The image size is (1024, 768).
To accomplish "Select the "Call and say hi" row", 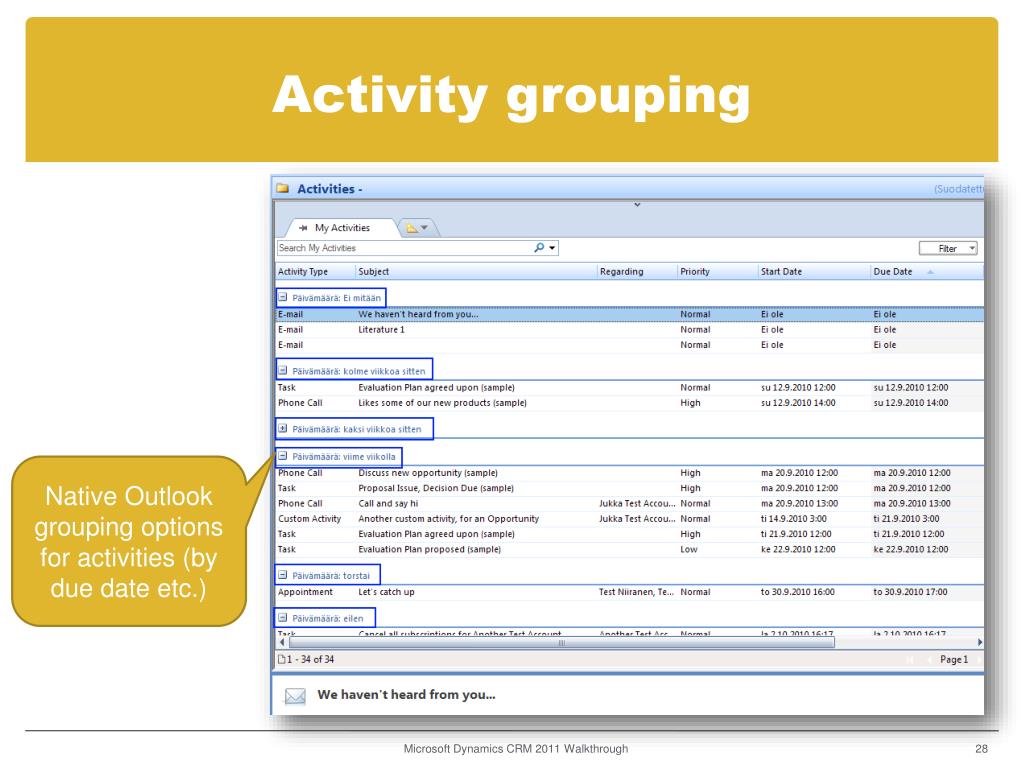I will pos(630,504).
